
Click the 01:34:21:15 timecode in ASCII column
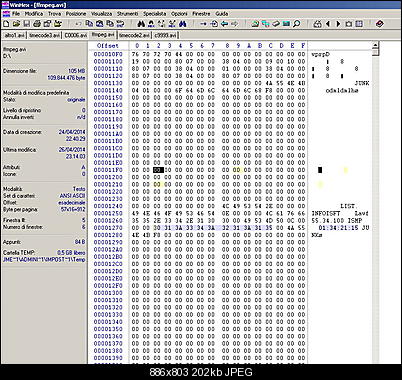(x=338, y=228)
